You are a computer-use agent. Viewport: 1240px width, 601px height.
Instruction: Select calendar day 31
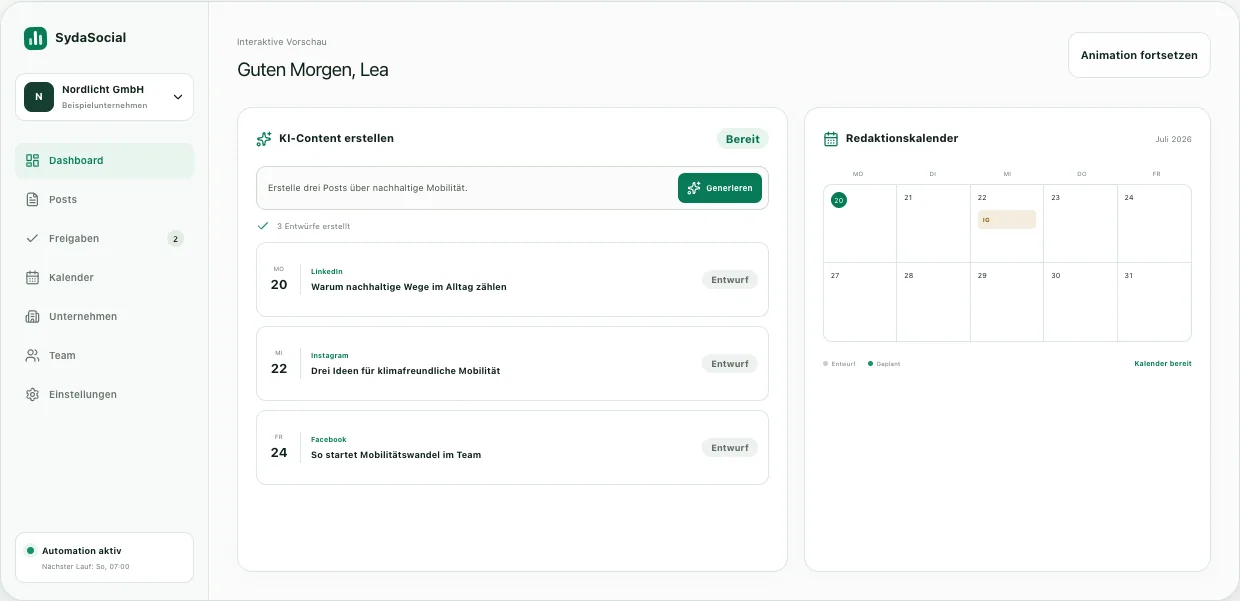click(1154, 302)
